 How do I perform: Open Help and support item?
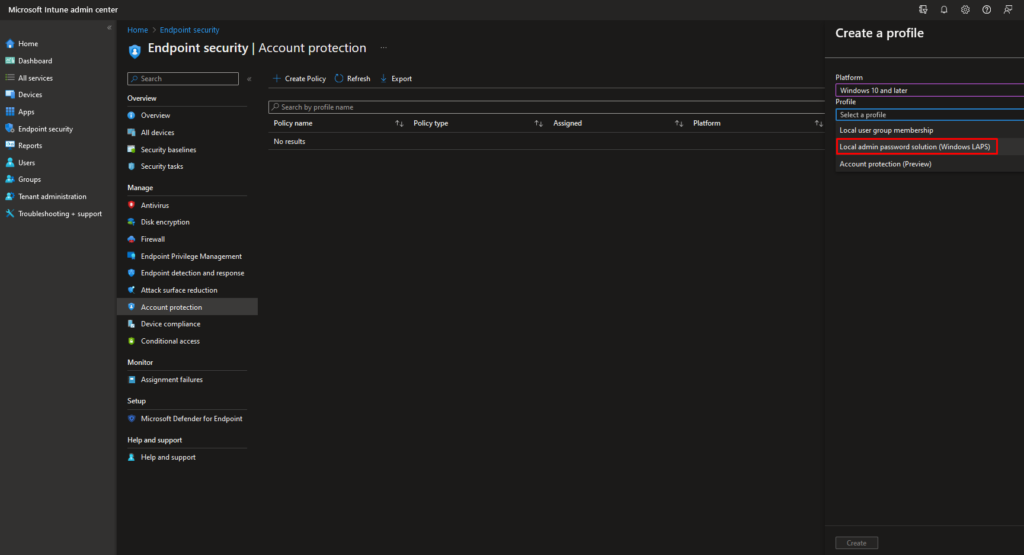[x=168, y=457]
